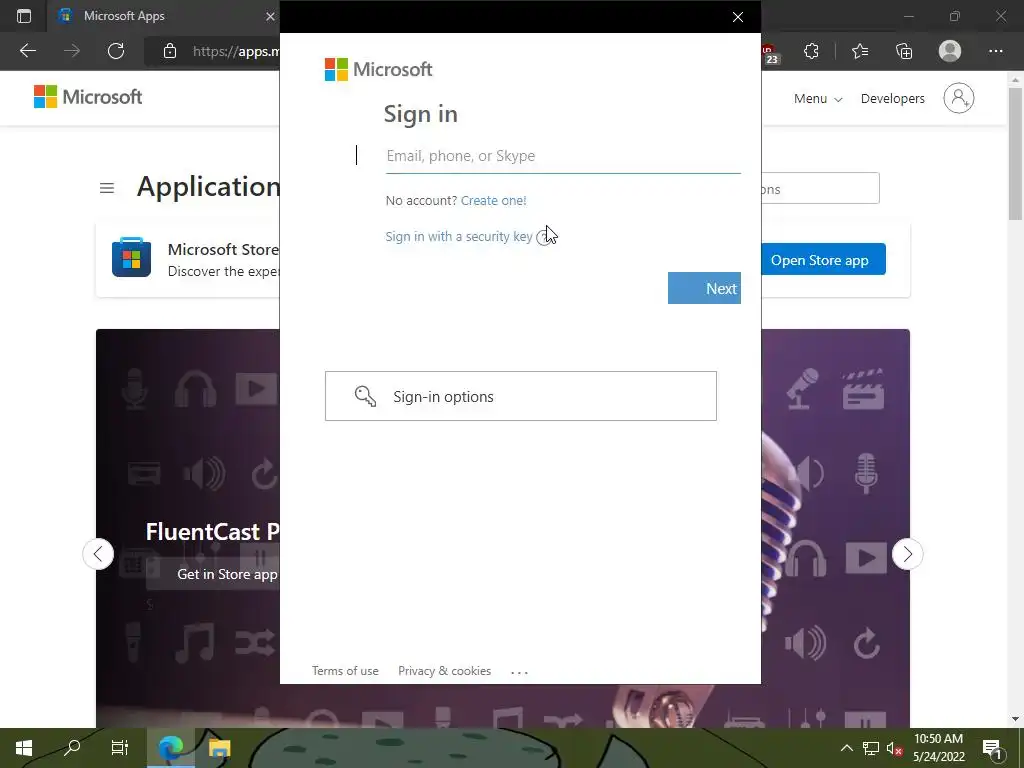The image size is (1024, 768).
Task: Click the page sign-in account icon
Action: 959,98
